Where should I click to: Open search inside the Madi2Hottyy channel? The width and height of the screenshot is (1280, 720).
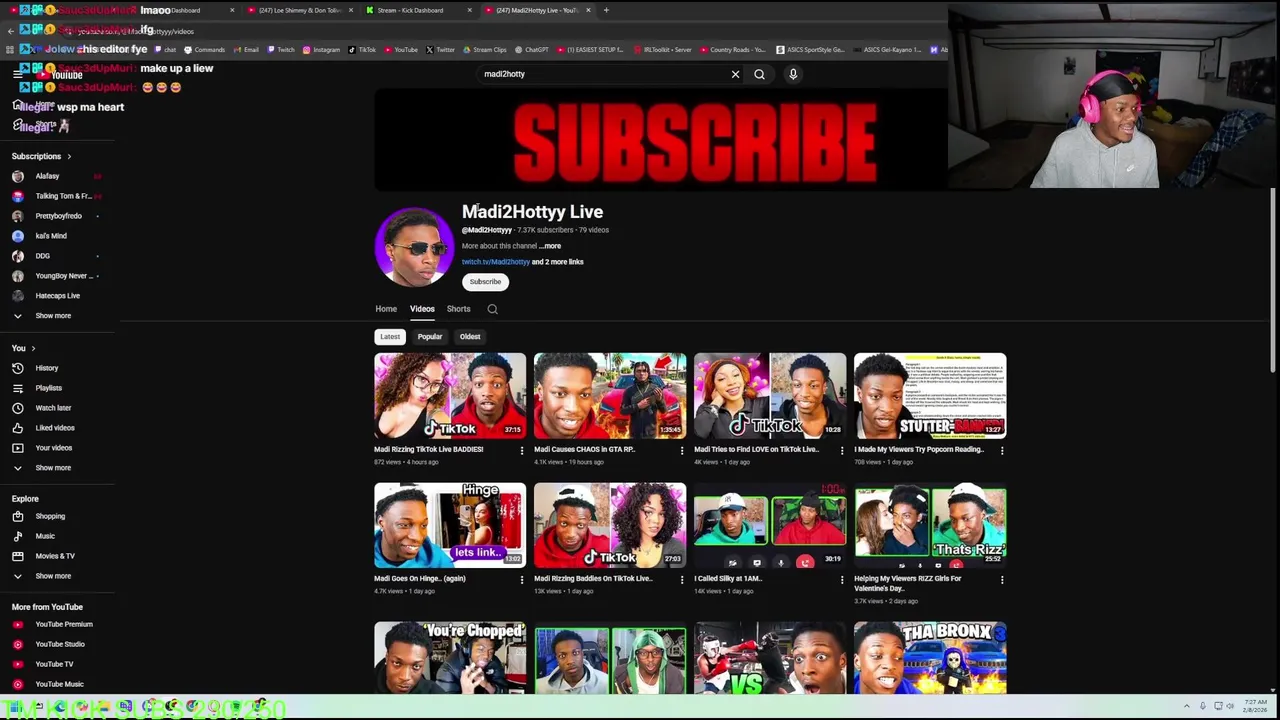click(x=492, y=309)
